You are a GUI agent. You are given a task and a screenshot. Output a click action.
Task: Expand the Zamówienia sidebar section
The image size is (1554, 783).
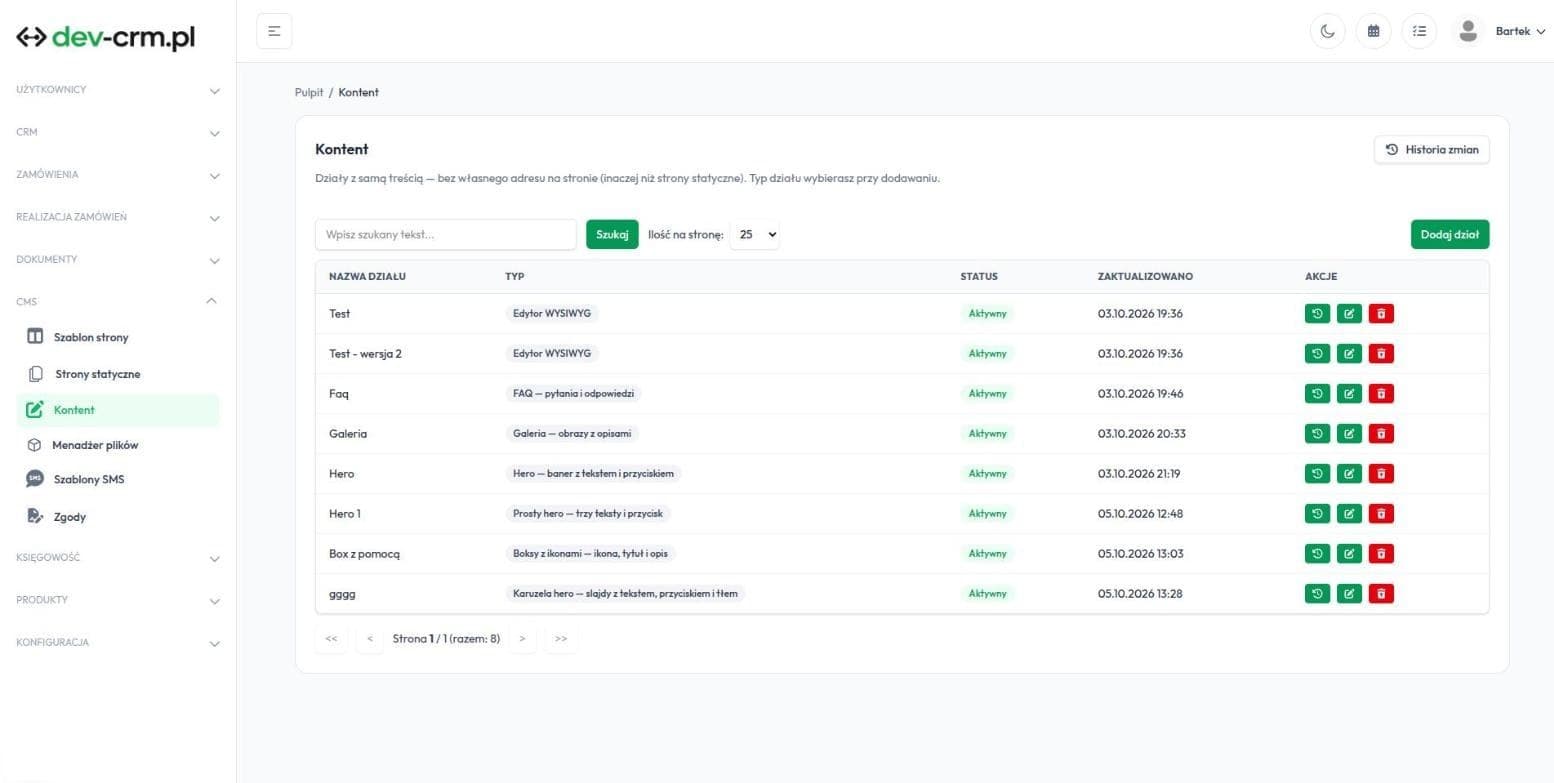(x=118, y=175)
